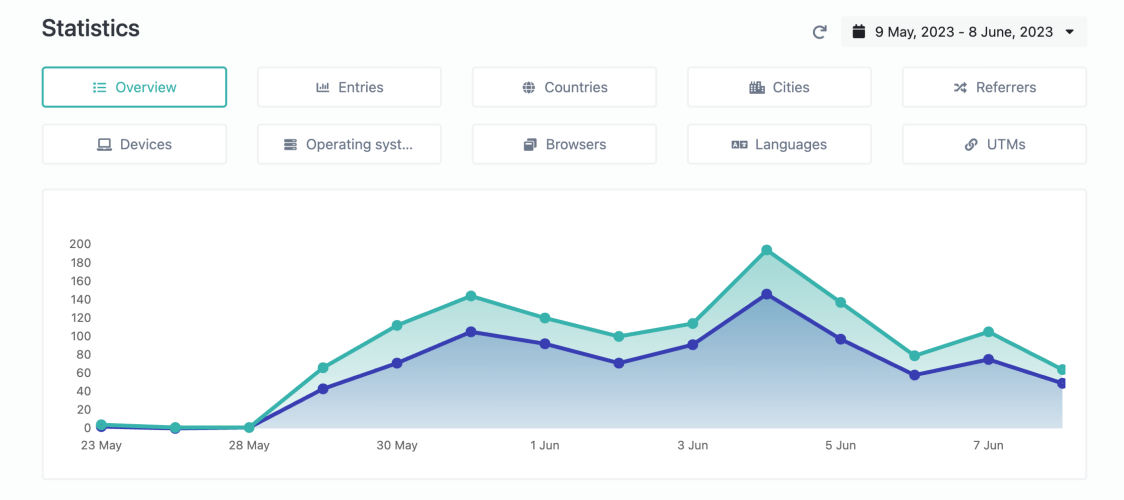The height and width of the screenshot is (500, 1124).
Task: Click the Overview list icon
Action: 100,87
